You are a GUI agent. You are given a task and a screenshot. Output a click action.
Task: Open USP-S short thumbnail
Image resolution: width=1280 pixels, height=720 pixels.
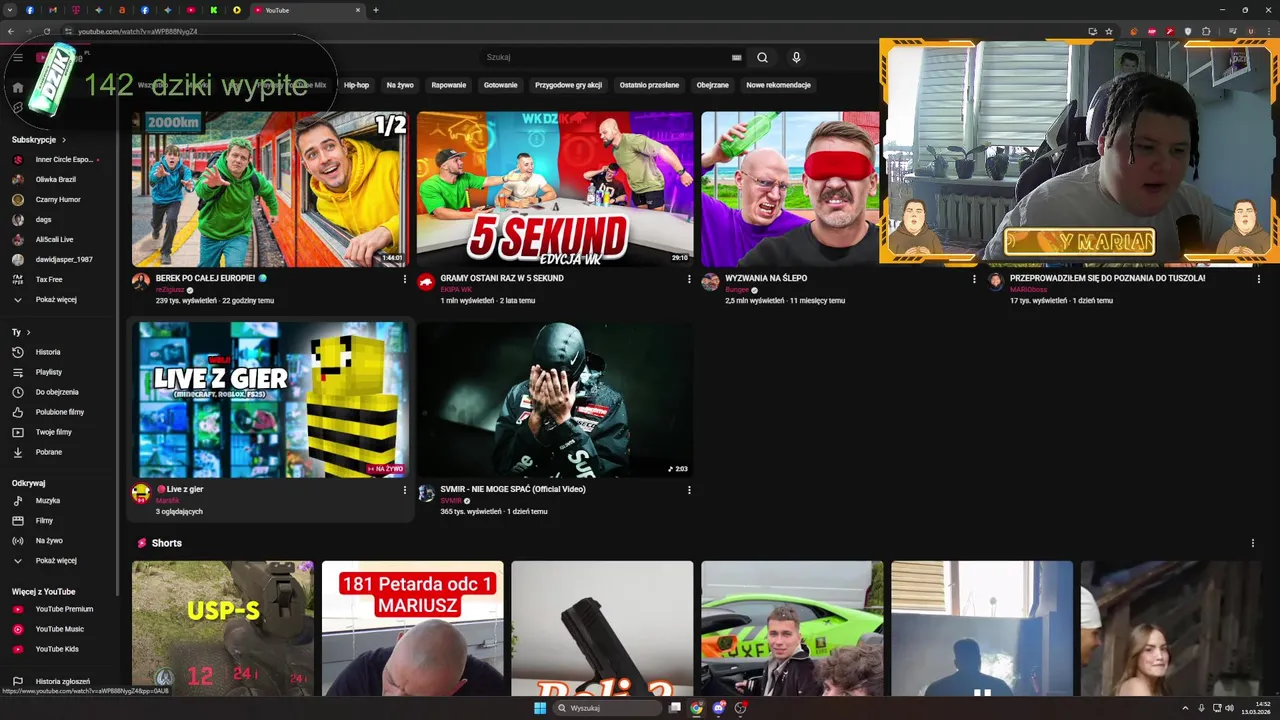[x=223, y=628]
